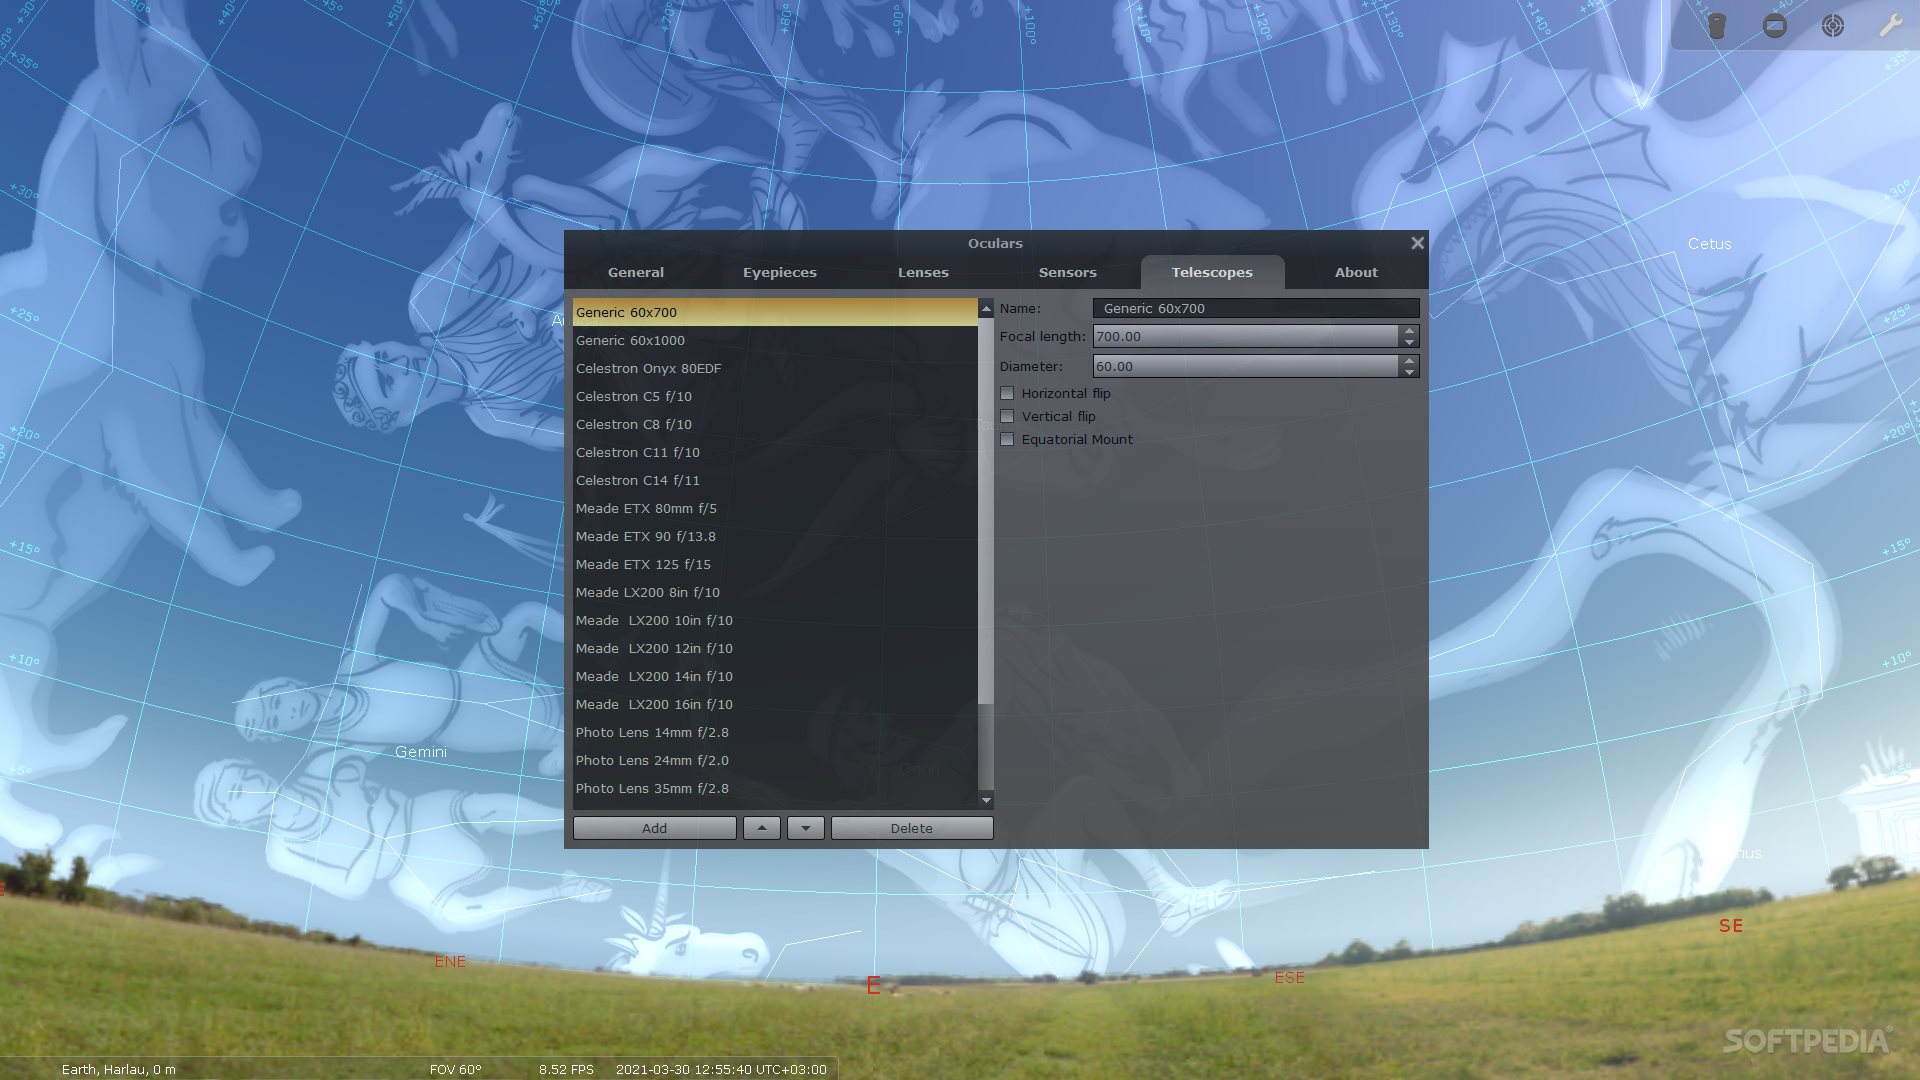
Task: Close the Oculars dialog
Action: click(x=1417, y=243)
